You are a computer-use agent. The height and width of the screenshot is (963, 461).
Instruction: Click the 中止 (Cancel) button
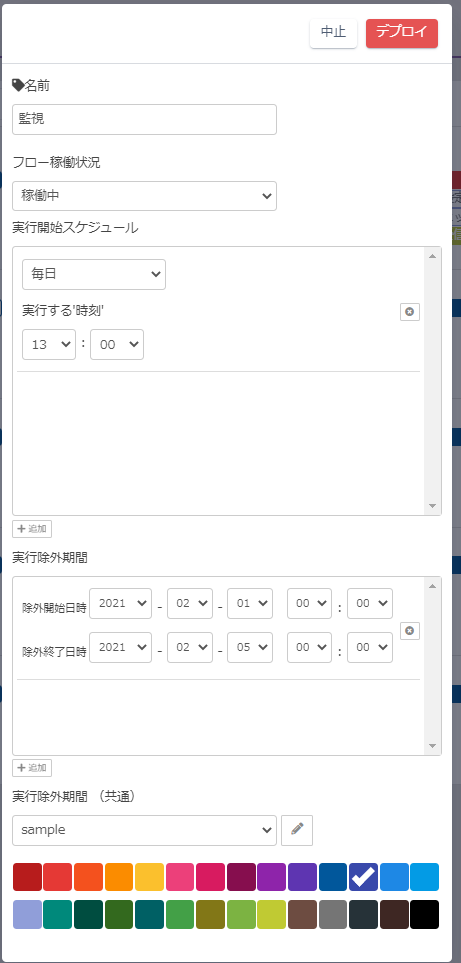coord(333,33)
